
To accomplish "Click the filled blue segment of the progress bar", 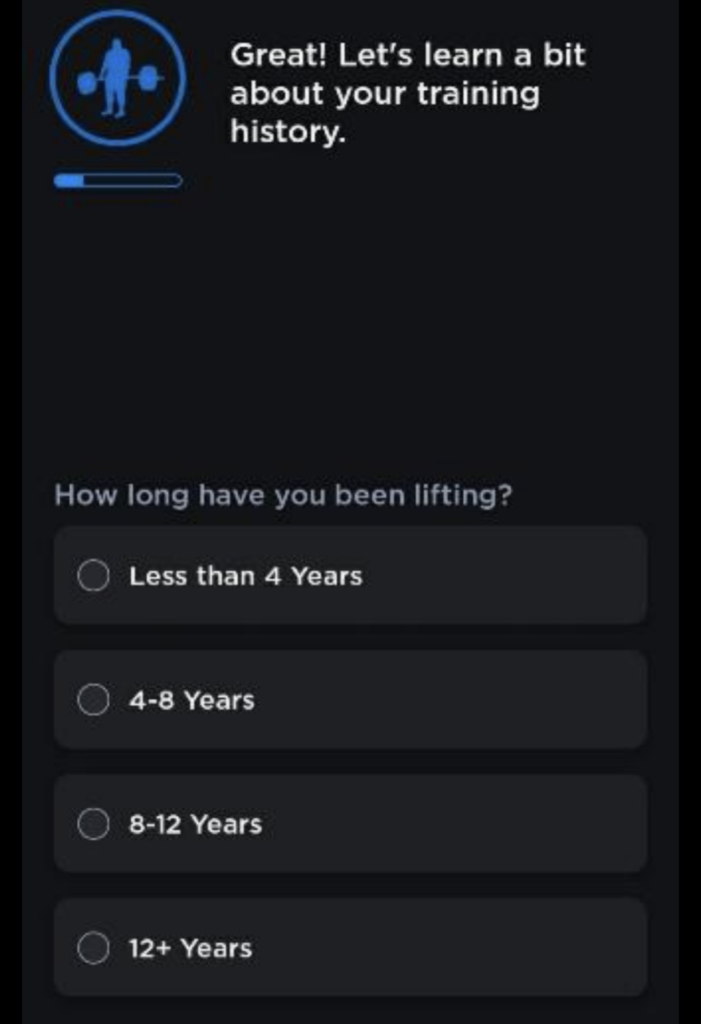I will pos(71,181).
